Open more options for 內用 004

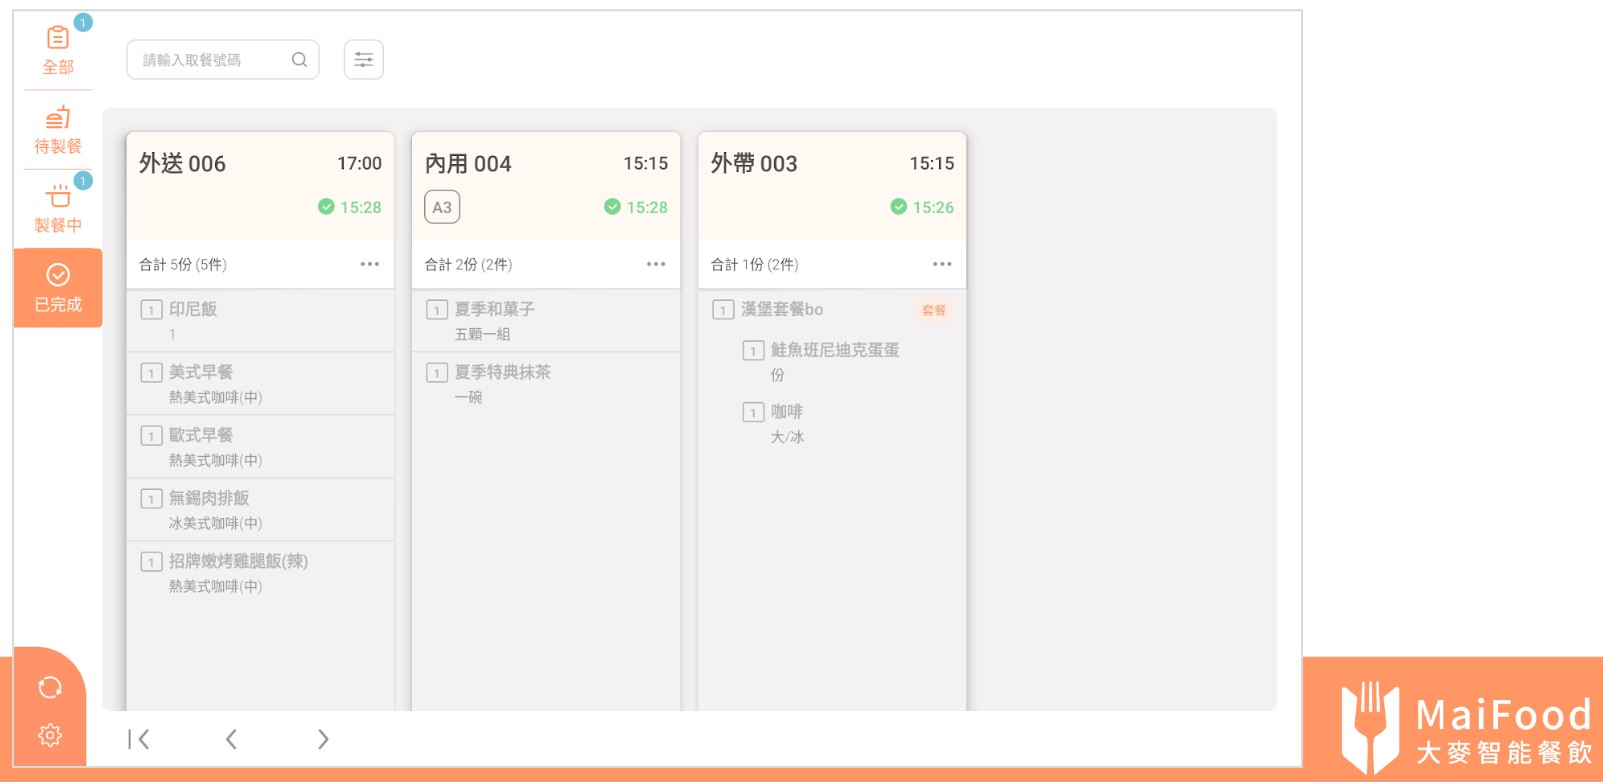[656, 264]
